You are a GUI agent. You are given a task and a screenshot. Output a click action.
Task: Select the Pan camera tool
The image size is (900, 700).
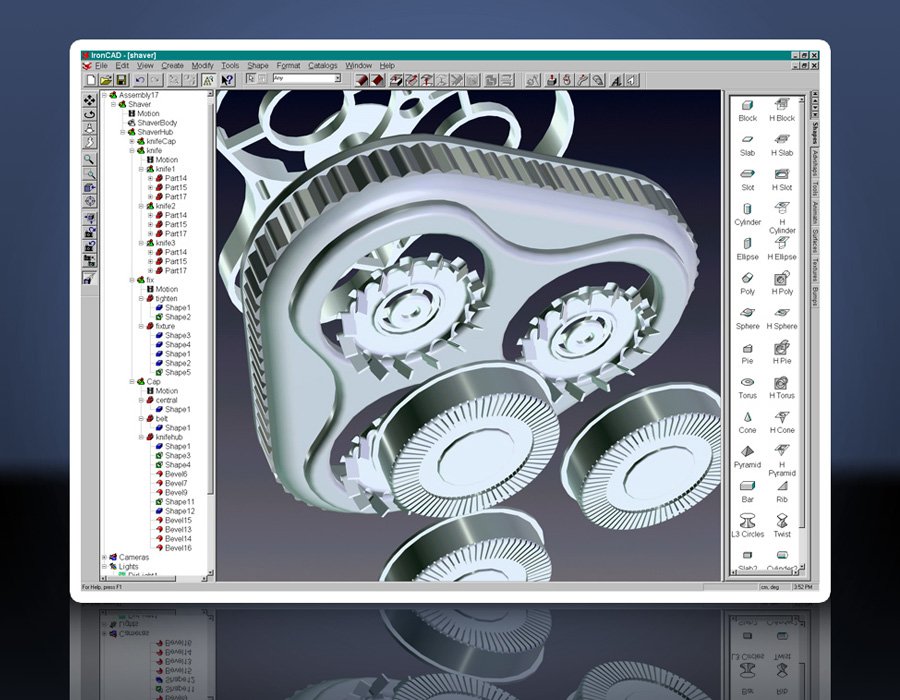(89, 100)
